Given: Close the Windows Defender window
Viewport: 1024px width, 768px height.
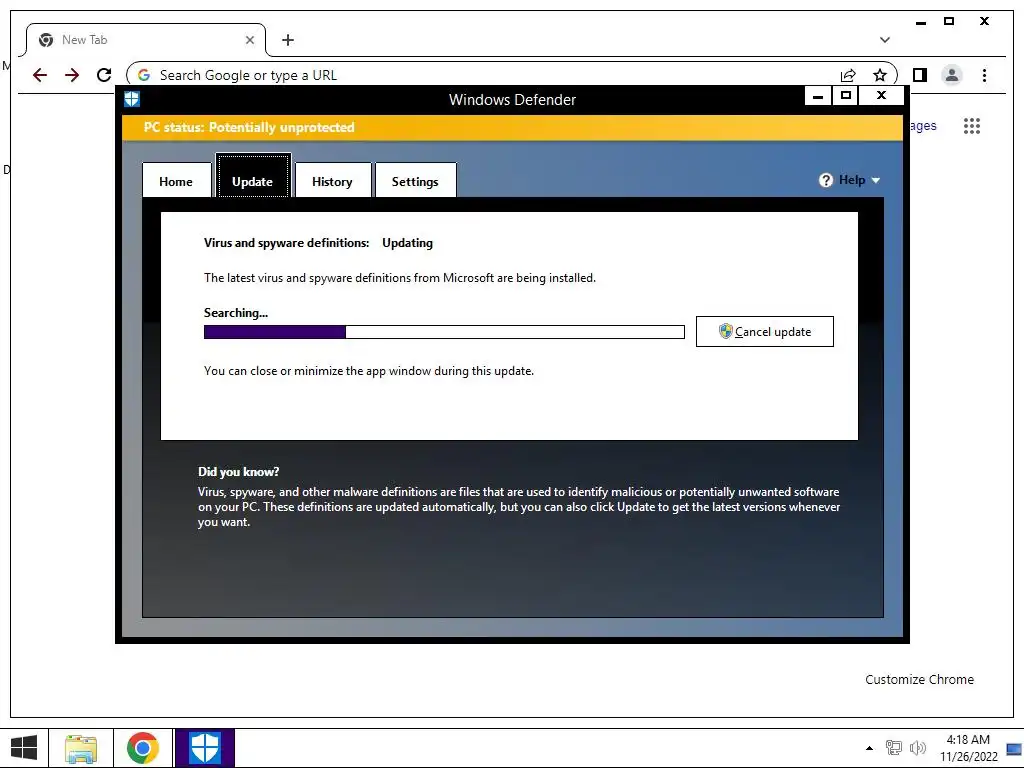Looking at the screenshot, I should point(881,96).
